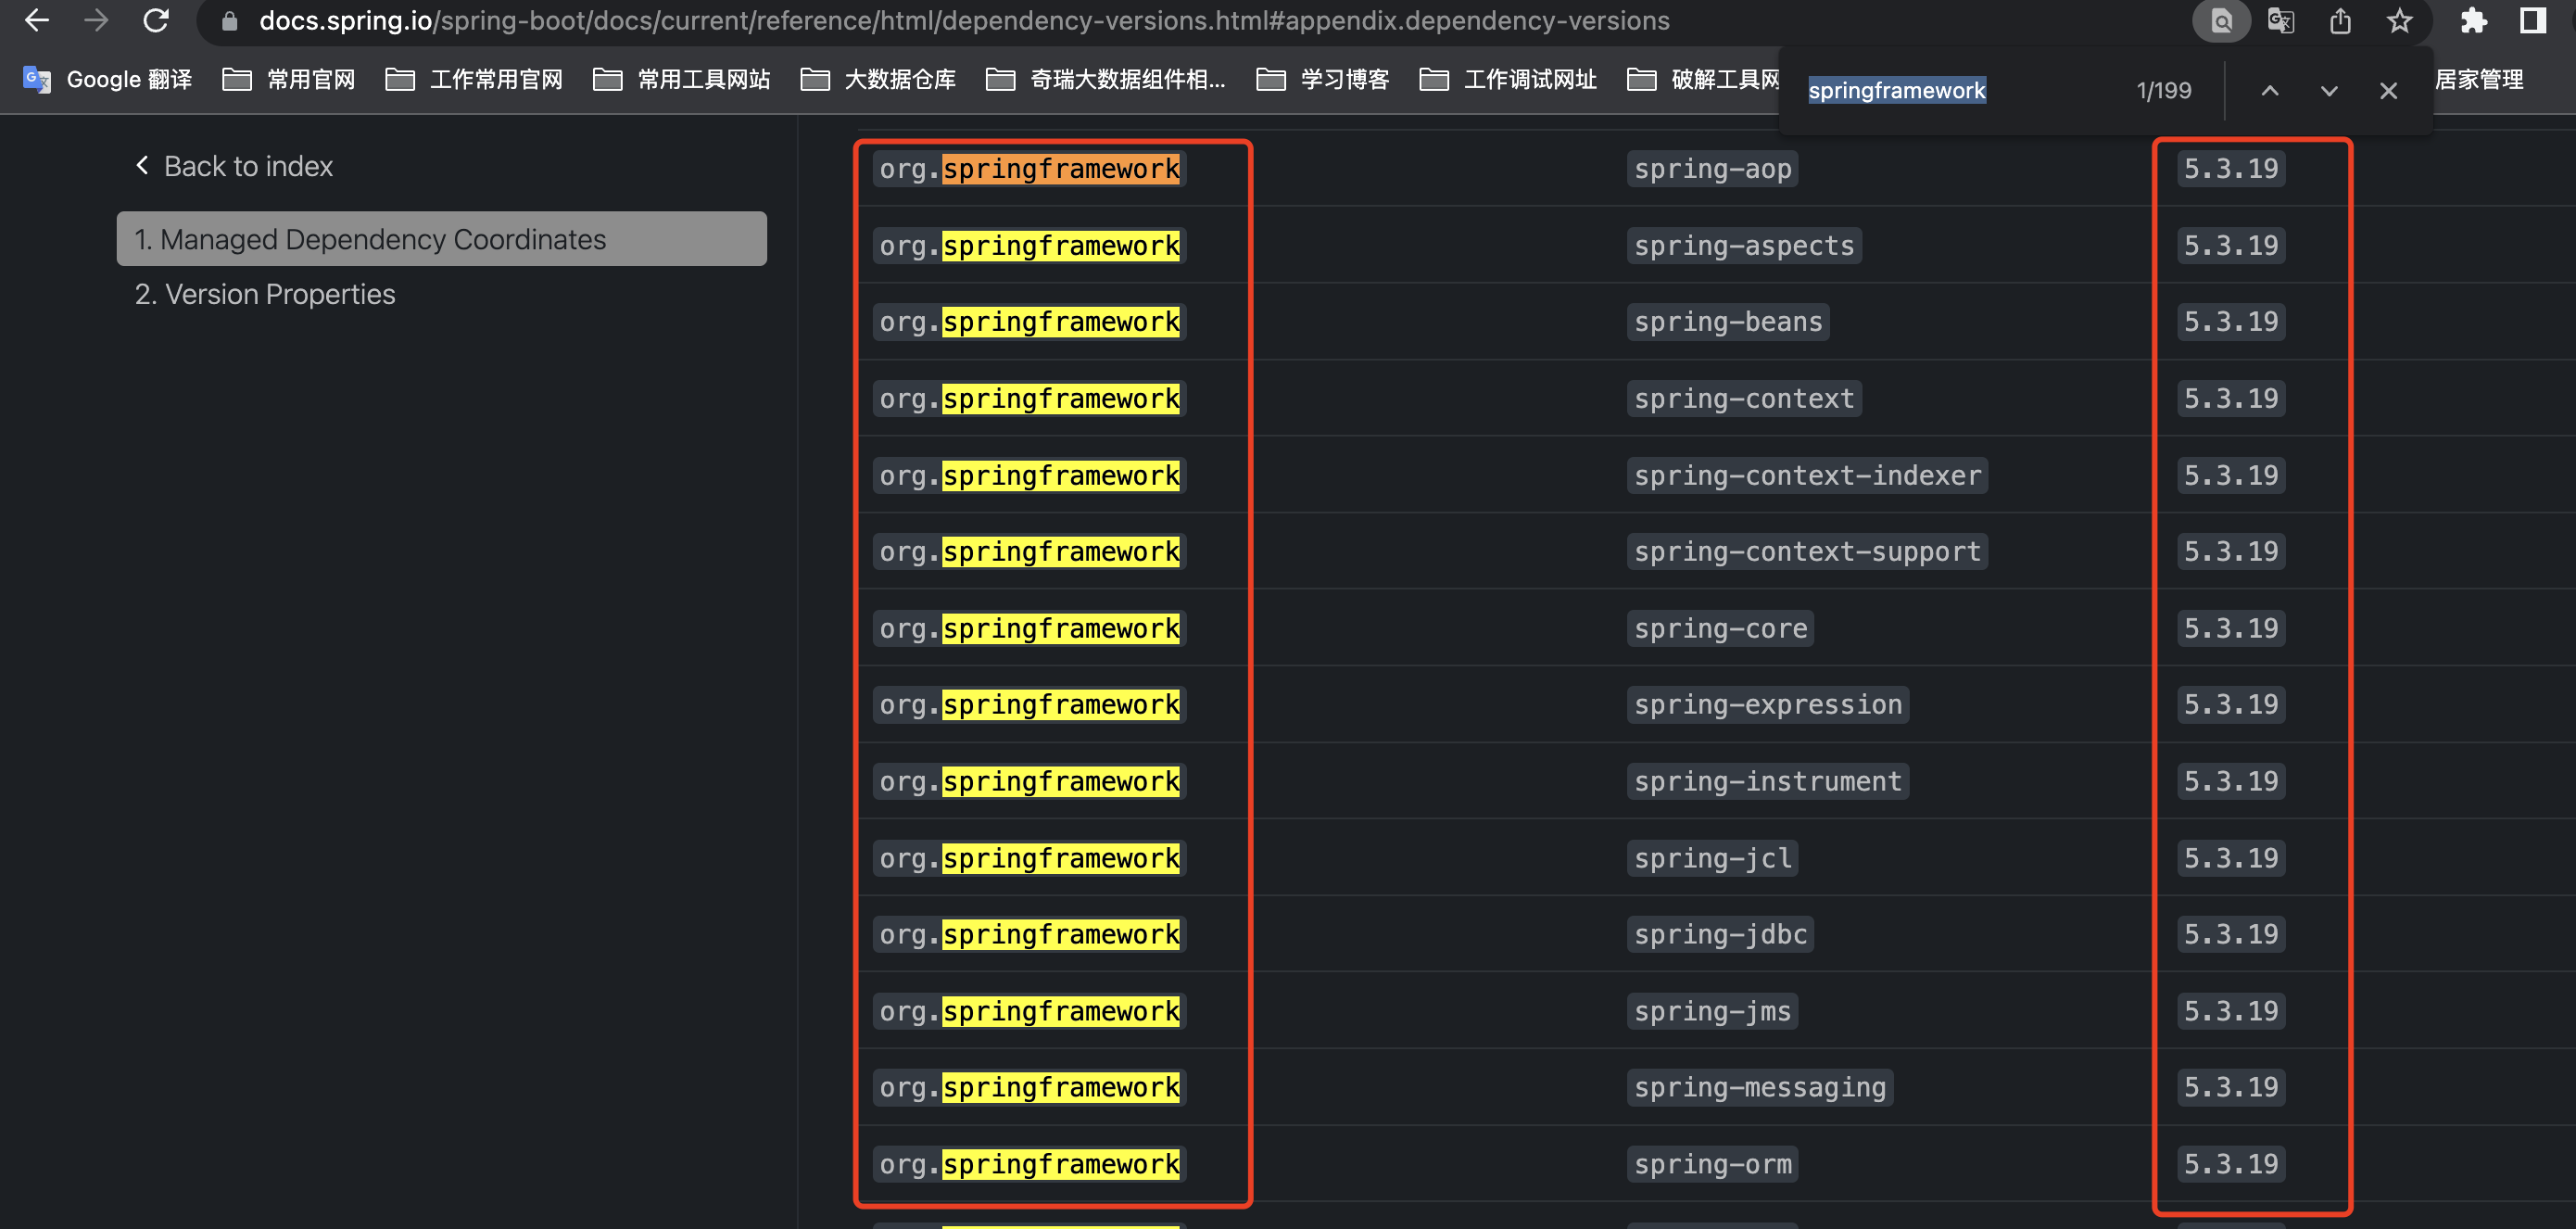This screenshot has width=2576, height=1229.
Task: Click the Google Translate toolbar icon
Action: point(2281,20)
